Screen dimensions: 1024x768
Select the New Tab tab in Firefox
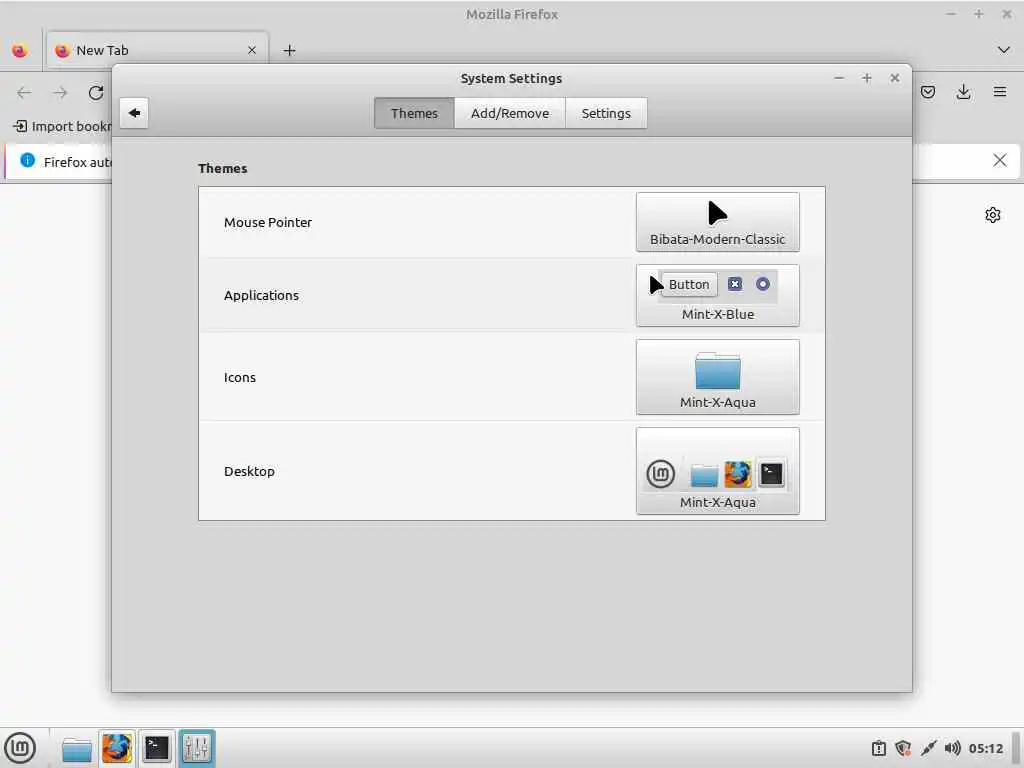point(156,50)
